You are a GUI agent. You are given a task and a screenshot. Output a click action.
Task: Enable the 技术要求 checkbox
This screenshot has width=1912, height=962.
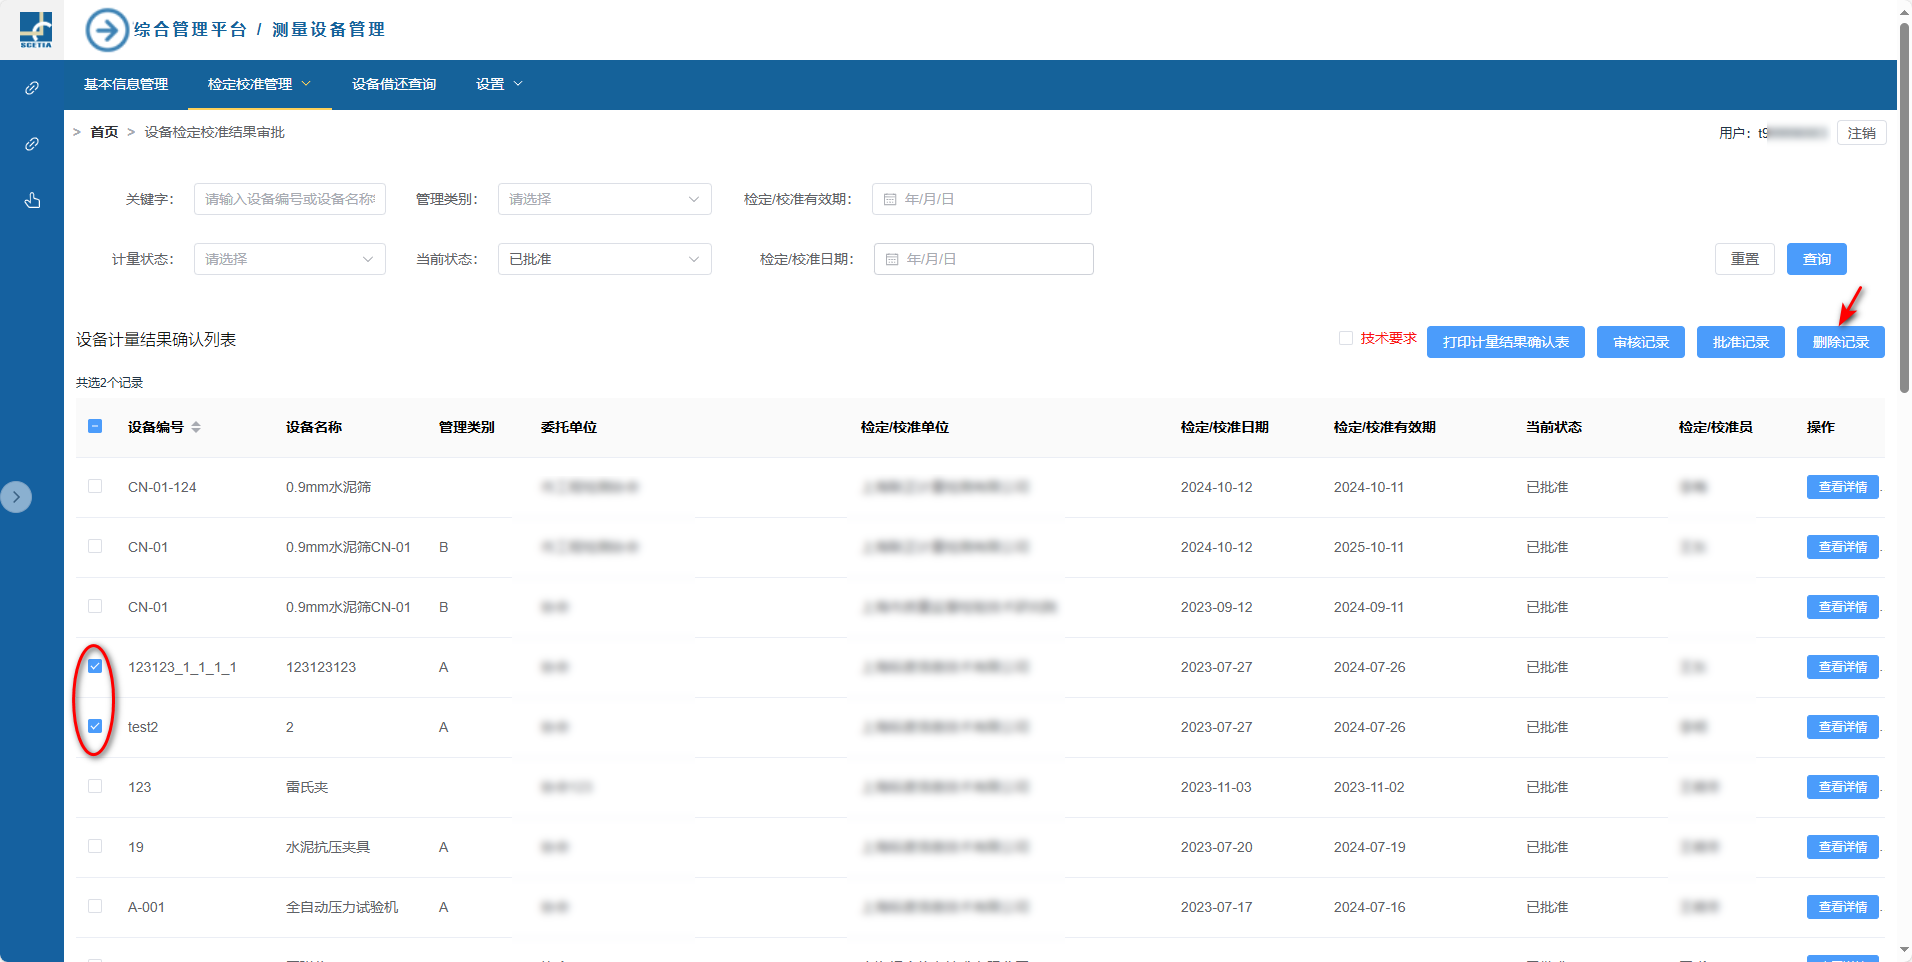point(1346,338)
